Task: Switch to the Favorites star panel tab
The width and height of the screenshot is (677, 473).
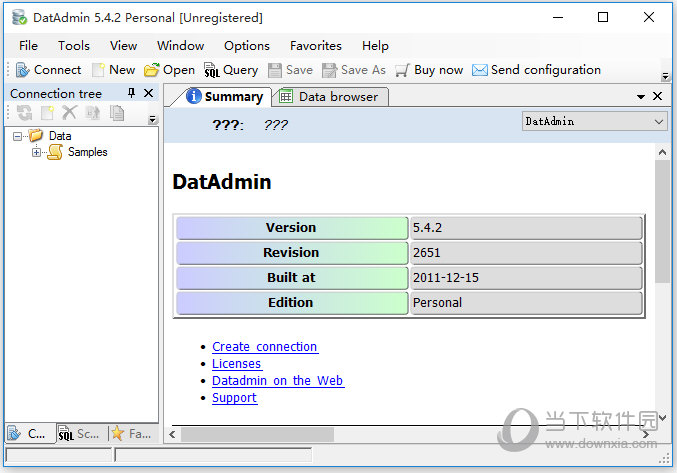Action: [x=132, y=434]
